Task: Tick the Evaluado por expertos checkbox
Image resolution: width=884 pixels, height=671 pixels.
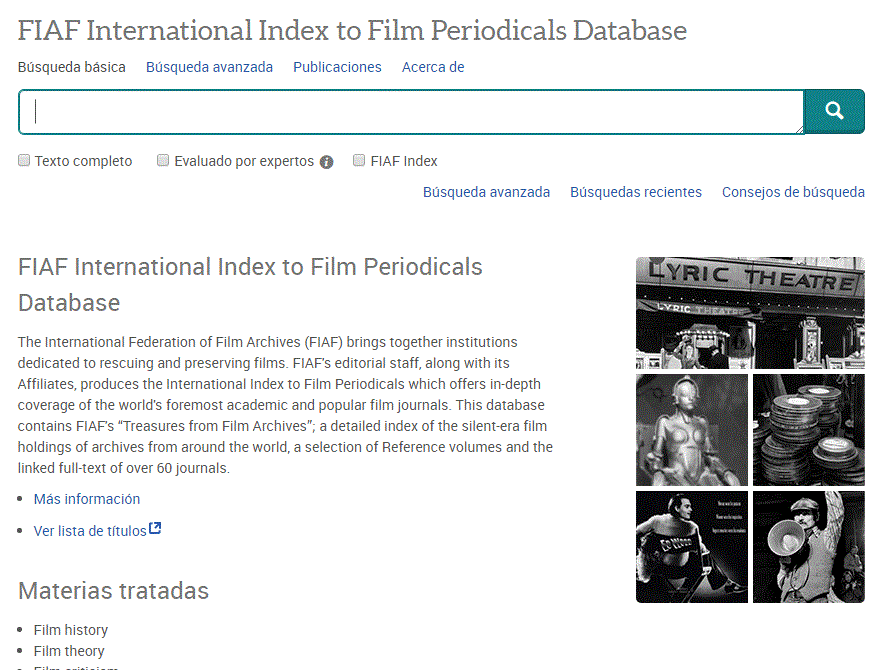Action: click(163, 161)
